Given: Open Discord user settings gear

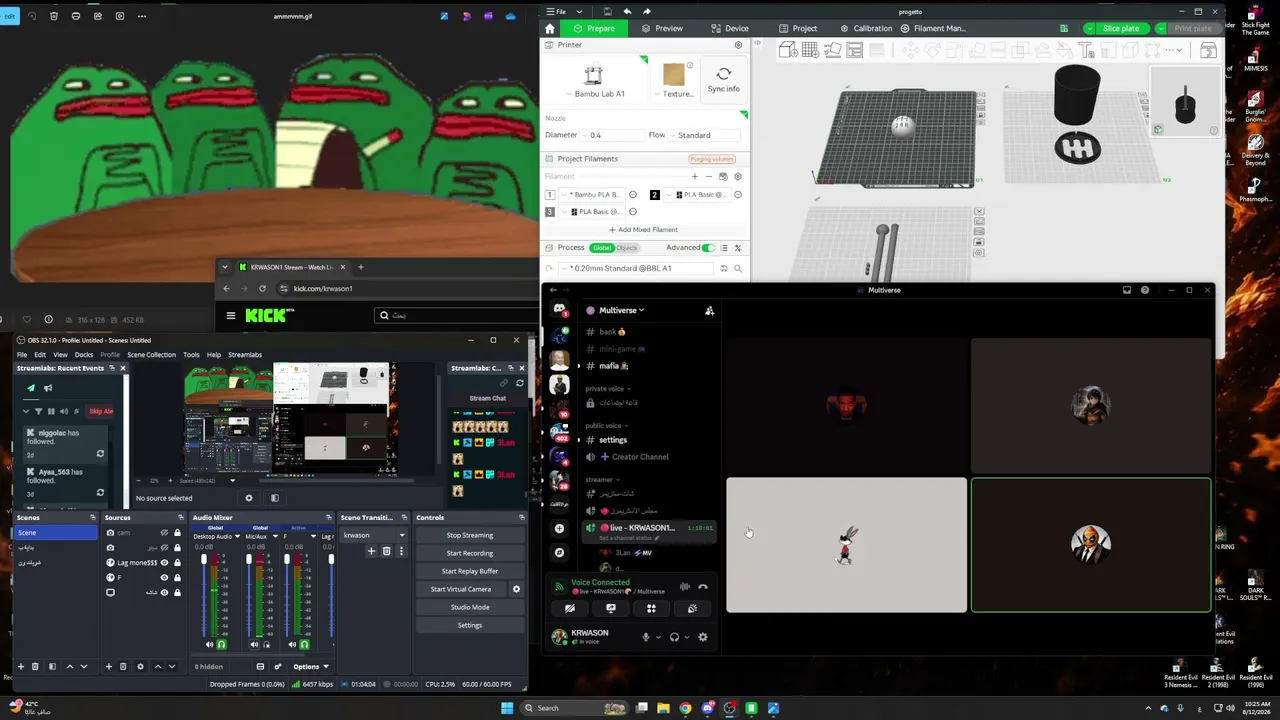Looking at the screenshot, I should pyautogui.click(x=703, y=637).
